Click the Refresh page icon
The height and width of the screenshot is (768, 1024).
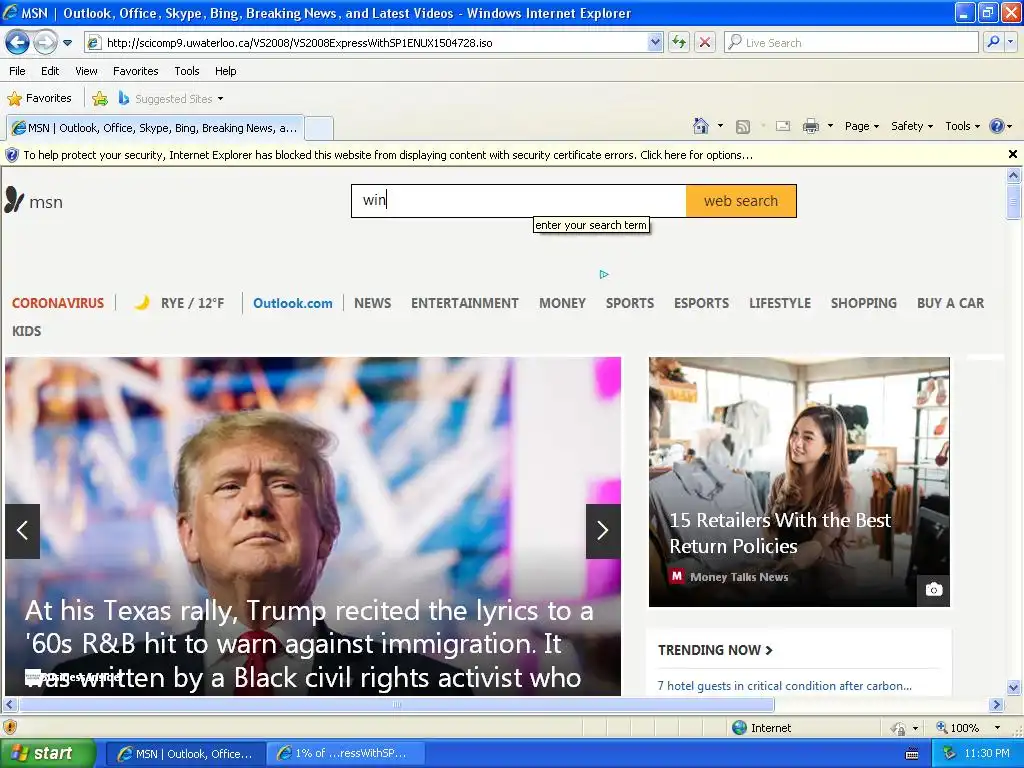point(679,43)
